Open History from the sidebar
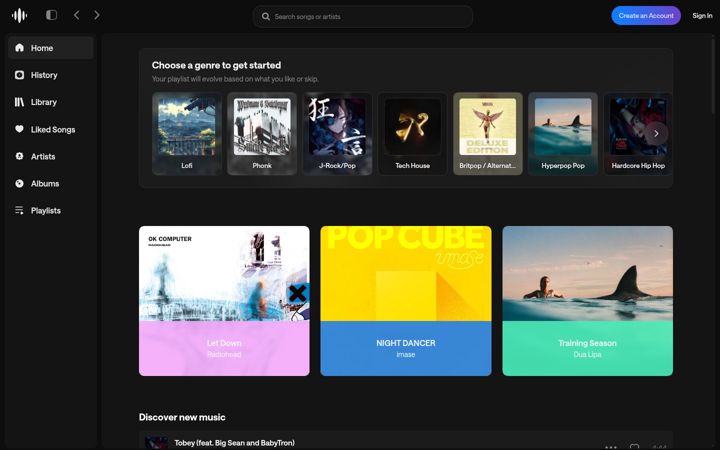This screenshot has width=720, height=450. [51, 75]
